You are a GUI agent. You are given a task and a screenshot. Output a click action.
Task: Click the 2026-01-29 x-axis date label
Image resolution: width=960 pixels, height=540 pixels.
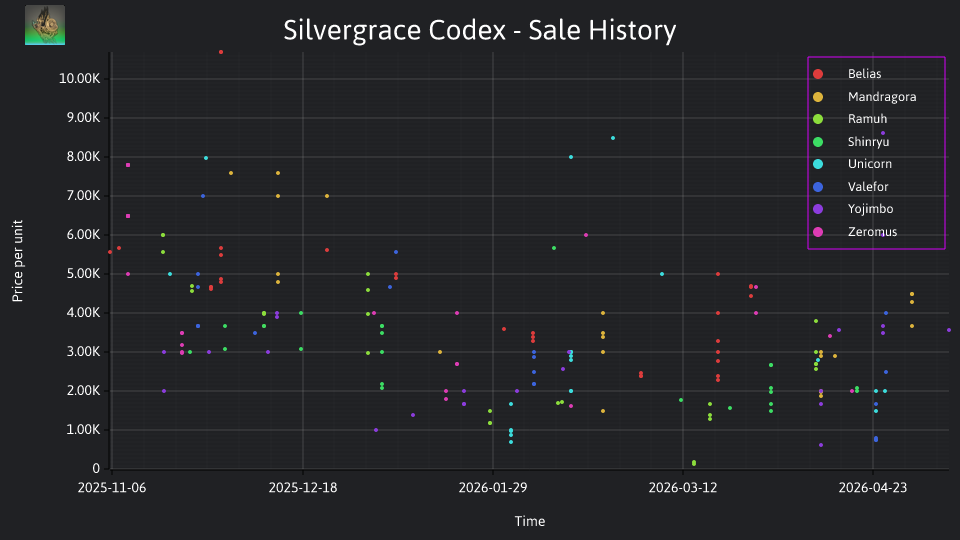493,488
